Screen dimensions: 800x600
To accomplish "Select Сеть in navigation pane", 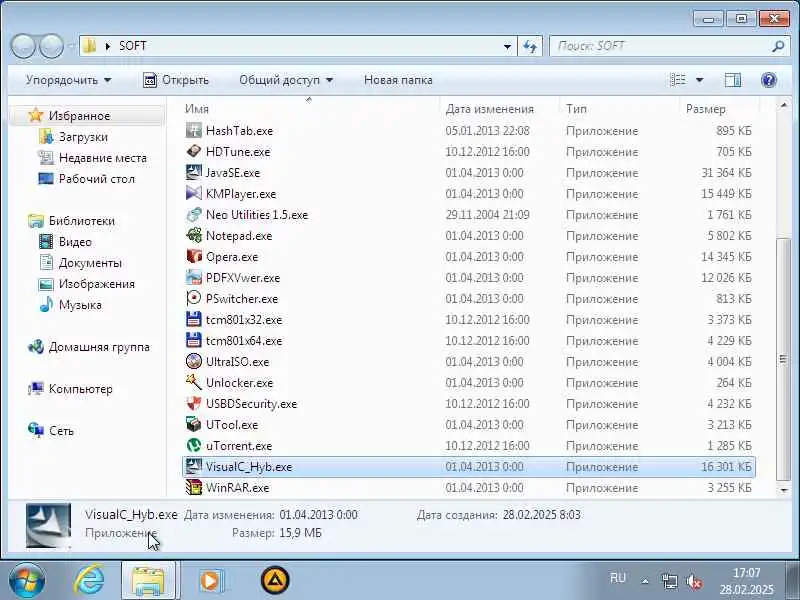I will [61, 431].
